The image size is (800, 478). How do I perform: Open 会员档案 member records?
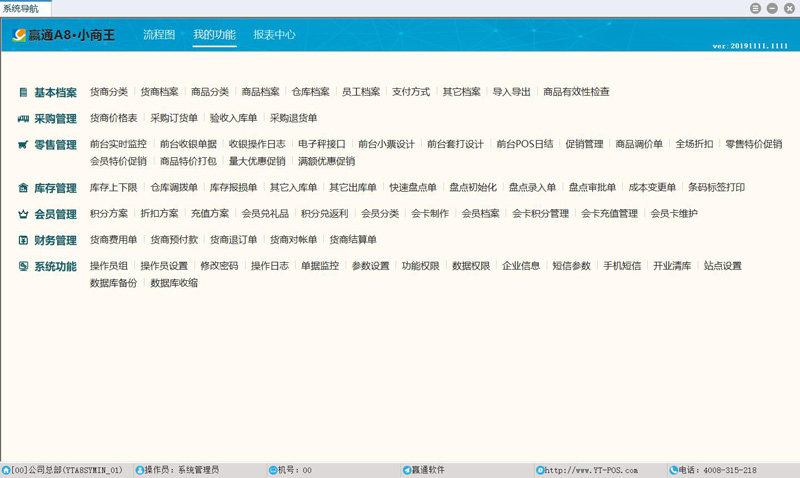(x=480, y=213)
